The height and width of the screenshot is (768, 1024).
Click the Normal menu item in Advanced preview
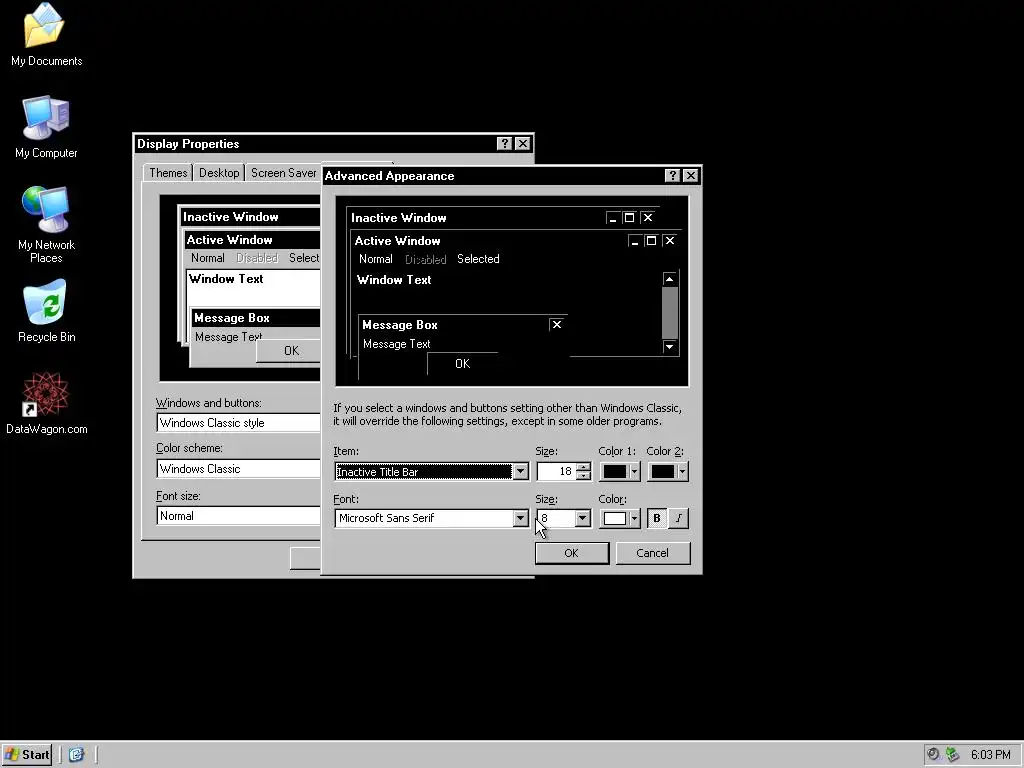pyautogui.click(x=376, y=259)
